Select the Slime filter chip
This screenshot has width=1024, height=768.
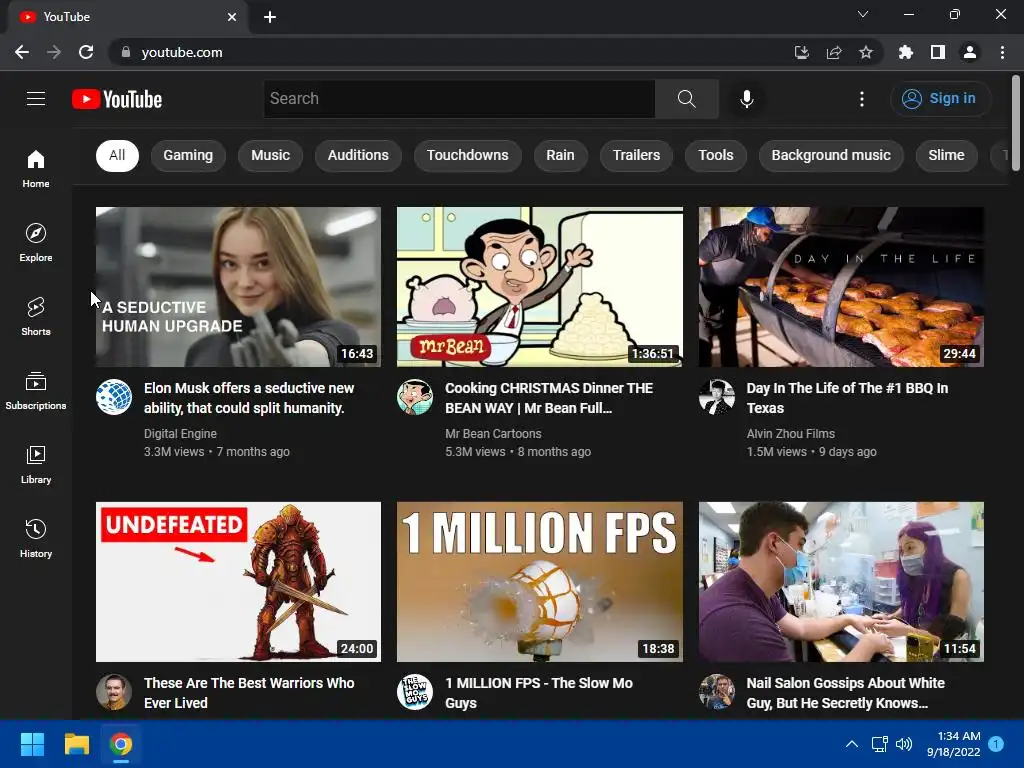point(946,155)
